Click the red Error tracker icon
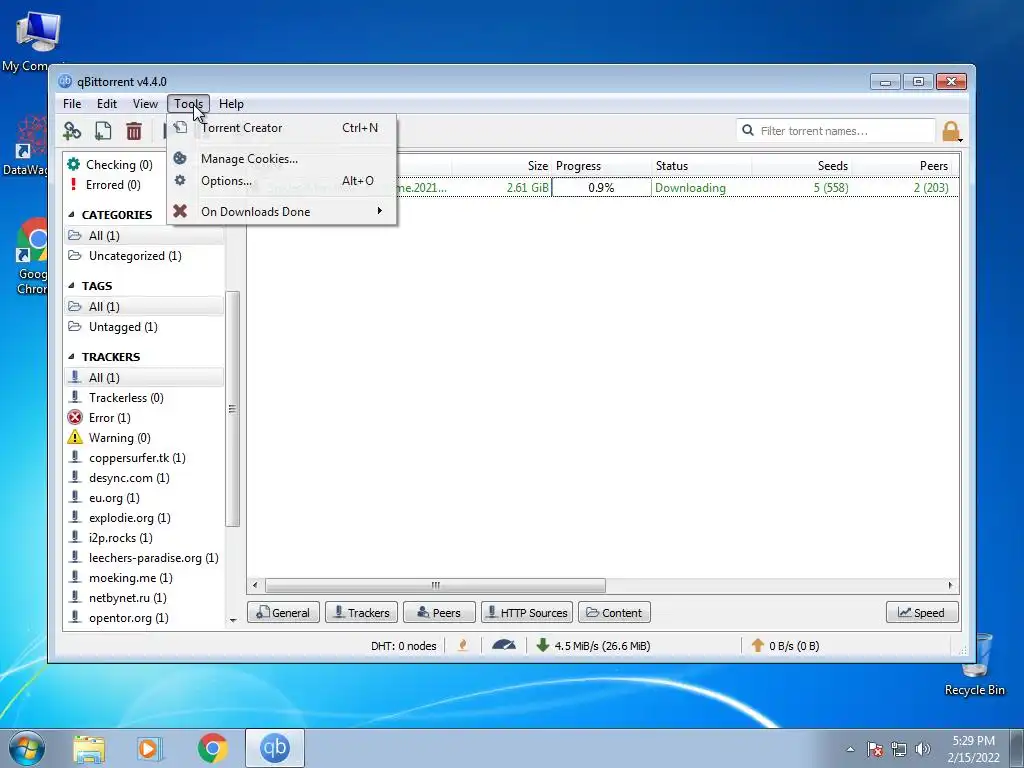 click(x=75, y=417)
